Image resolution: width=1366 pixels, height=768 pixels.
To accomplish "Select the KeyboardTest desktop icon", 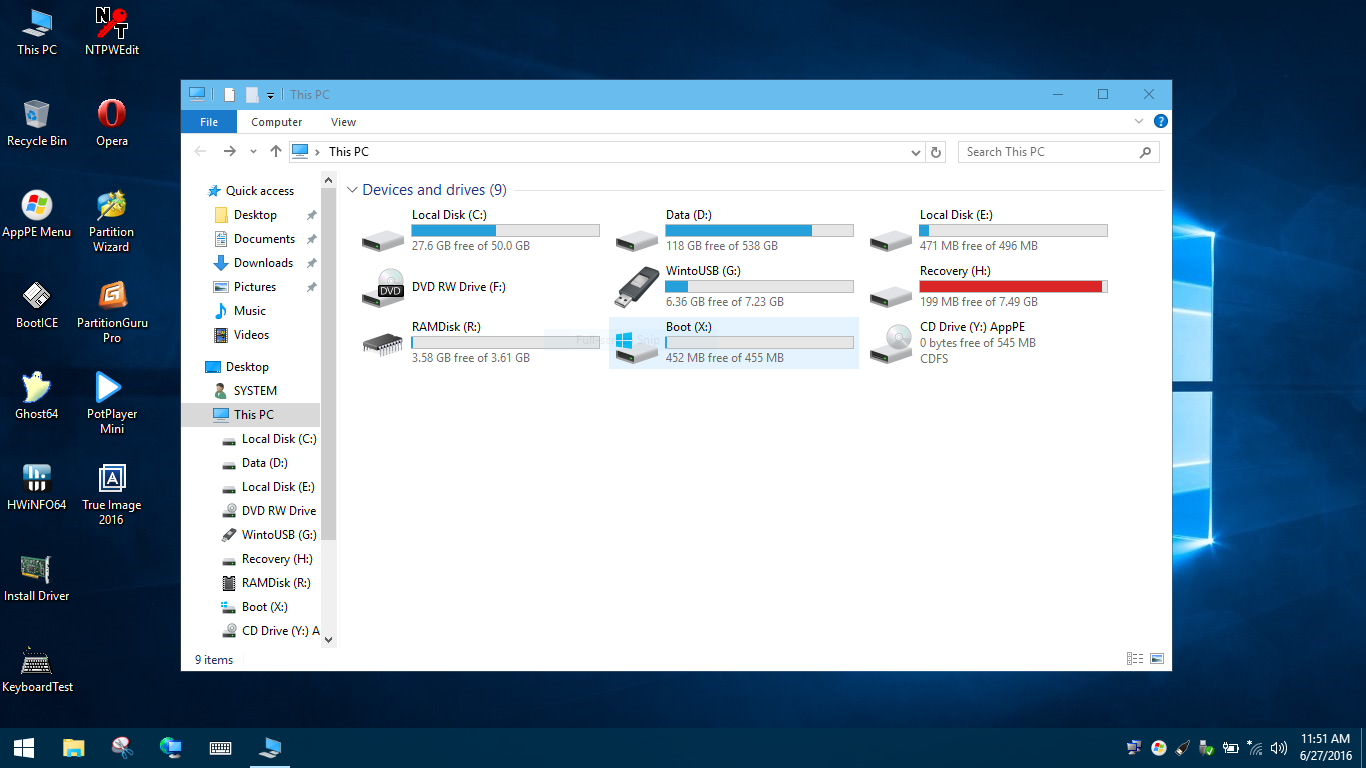I will click(x=37, y=669).
